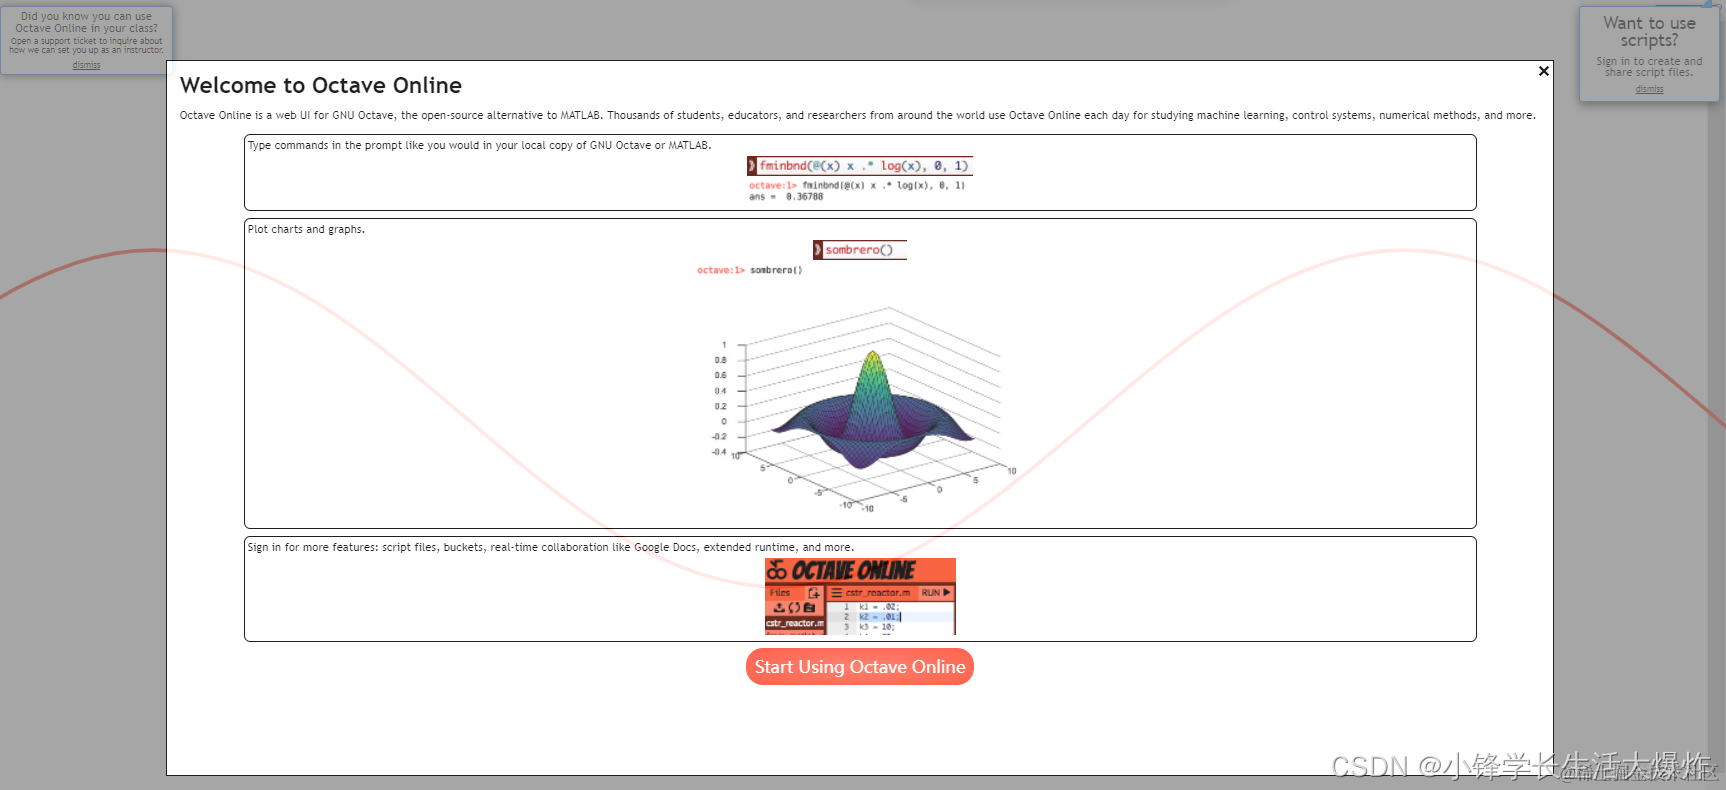Click 'Plot charts and graphs.' text
This screenshot has height=790, width=1726.
tap(306, 229)
